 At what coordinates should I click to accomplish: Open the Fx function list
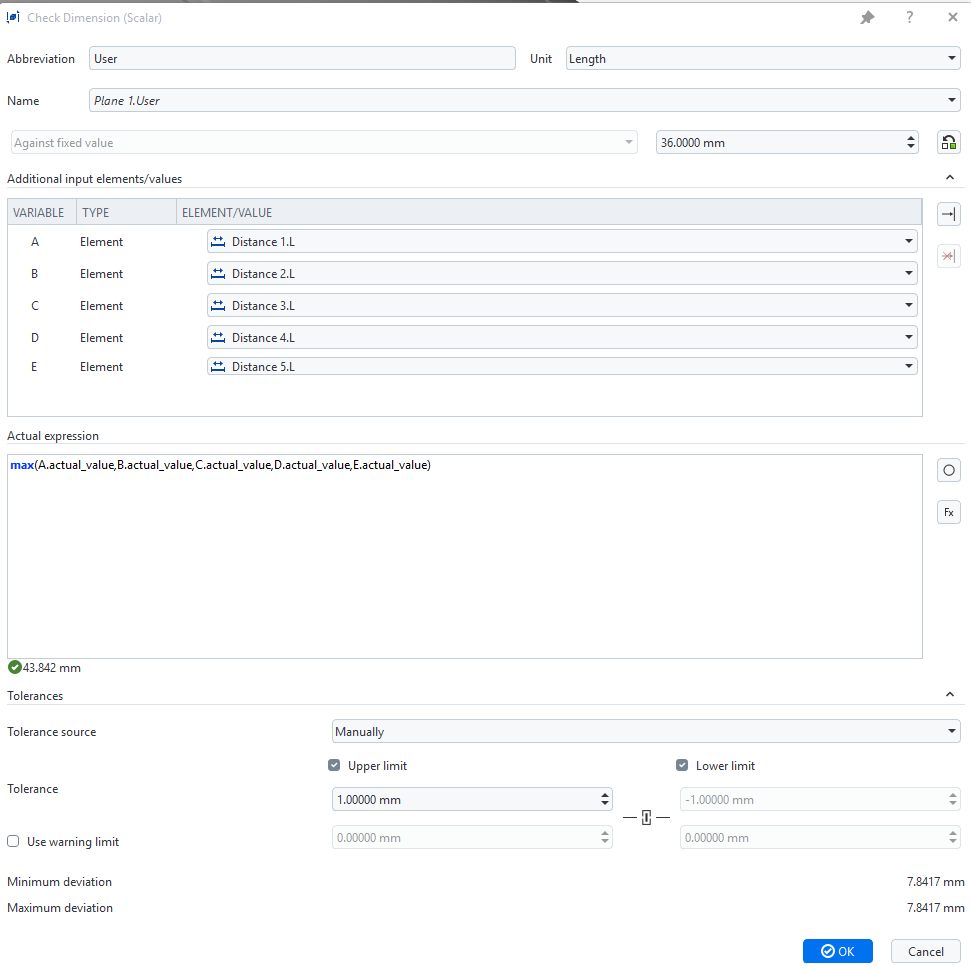[x=948, y=512]
